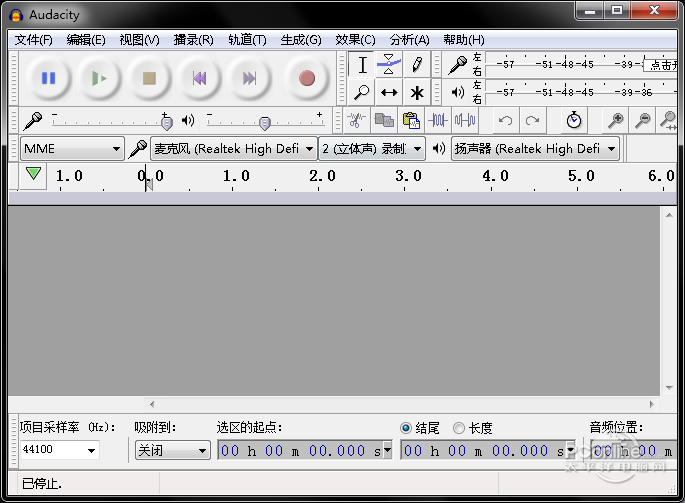Click the Pause transport button
Viewport: 685px width, 503px height.
48,78
